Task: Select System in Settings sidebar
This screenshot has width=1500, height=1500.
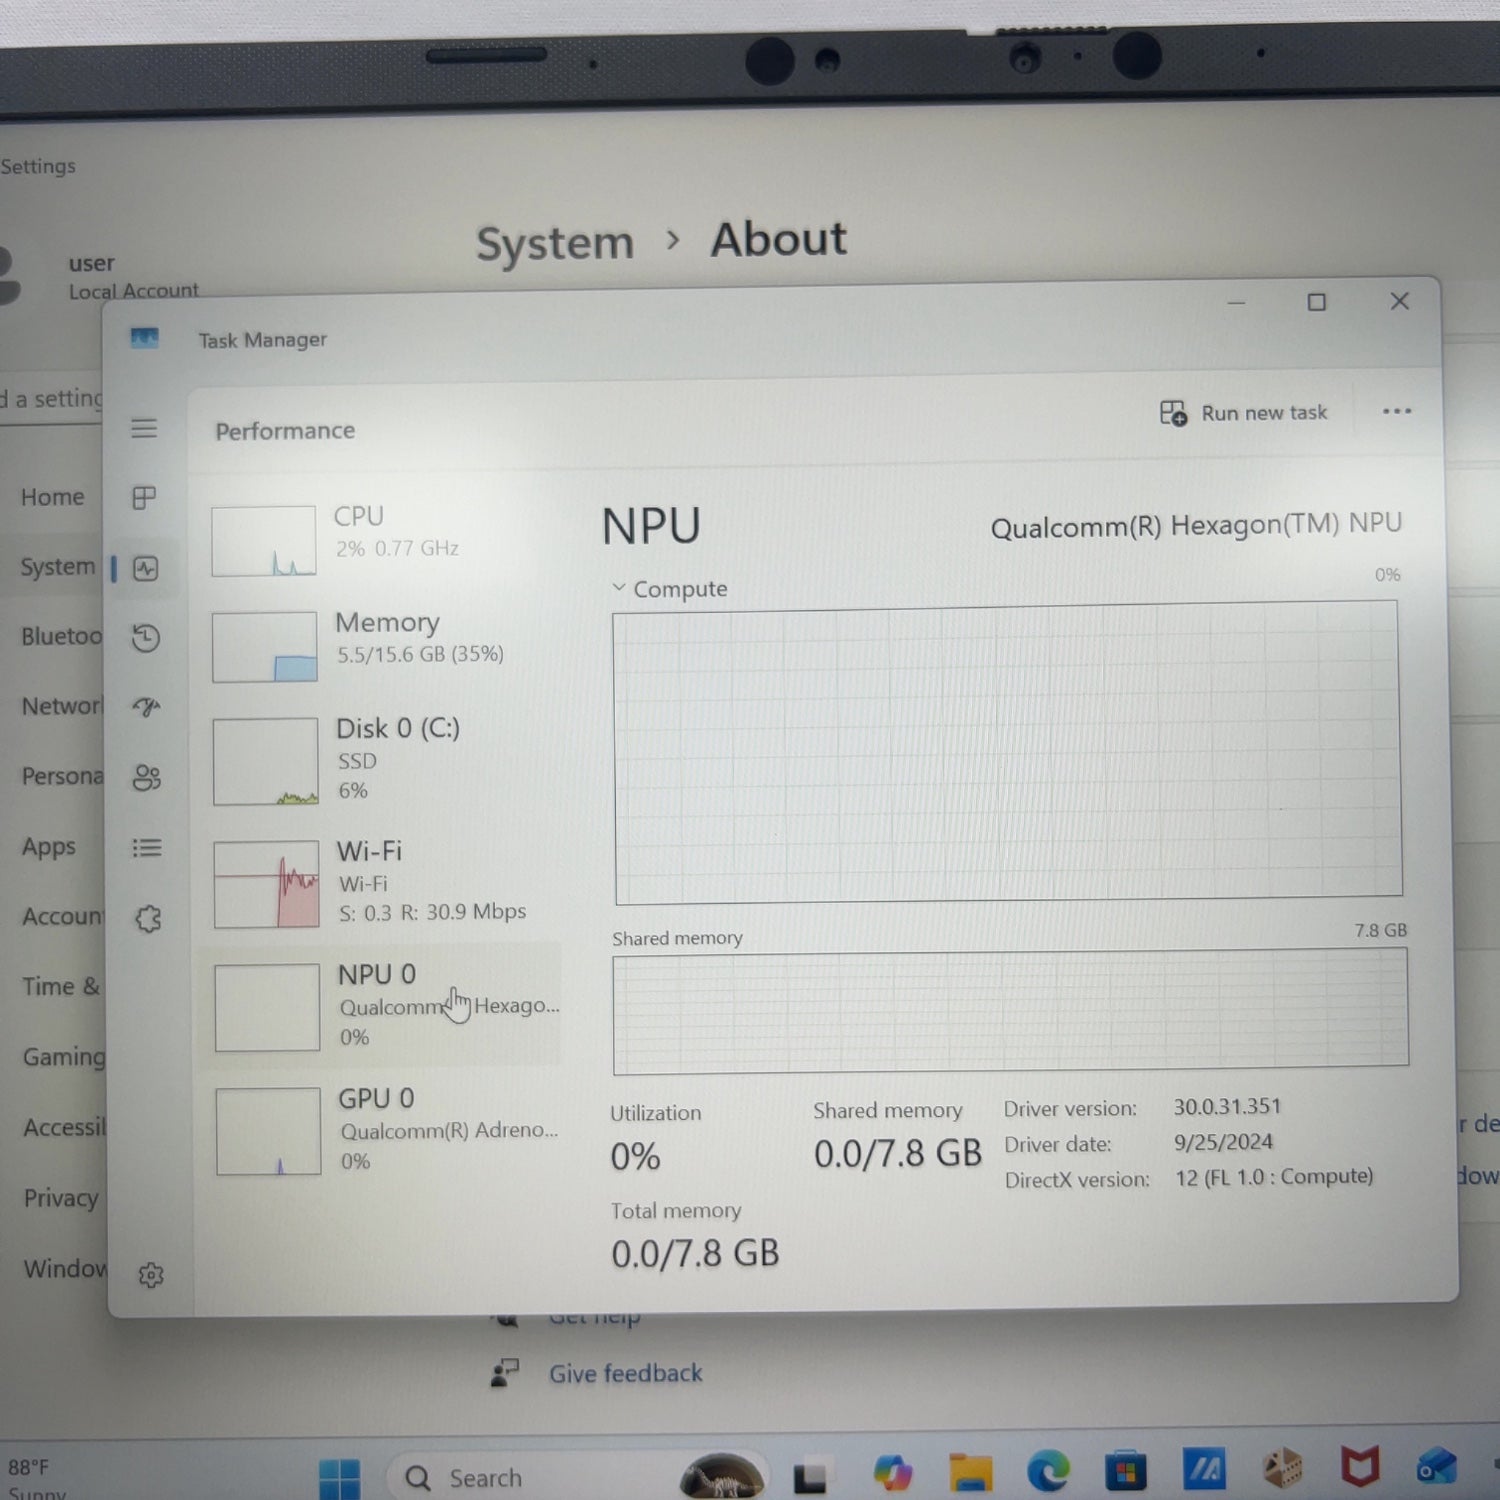Action: coord(57,566)
